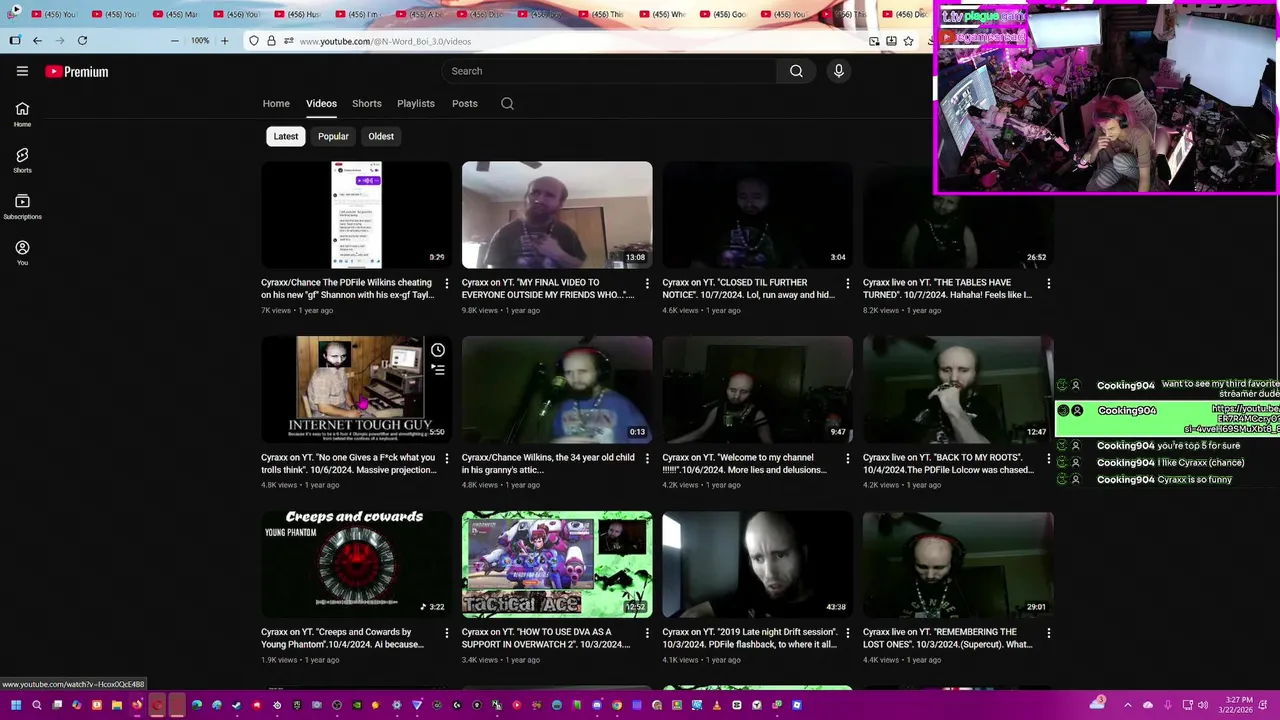Search within this channel's tab bar

pyautogui.click(x=507, y=103)
